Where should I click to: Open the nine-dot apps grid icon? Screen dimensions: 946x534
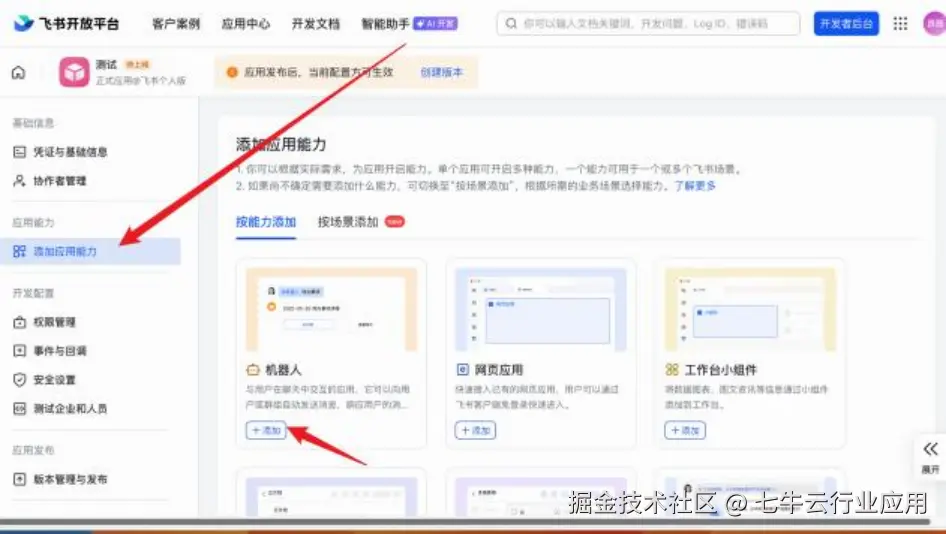tap(900, 24)
